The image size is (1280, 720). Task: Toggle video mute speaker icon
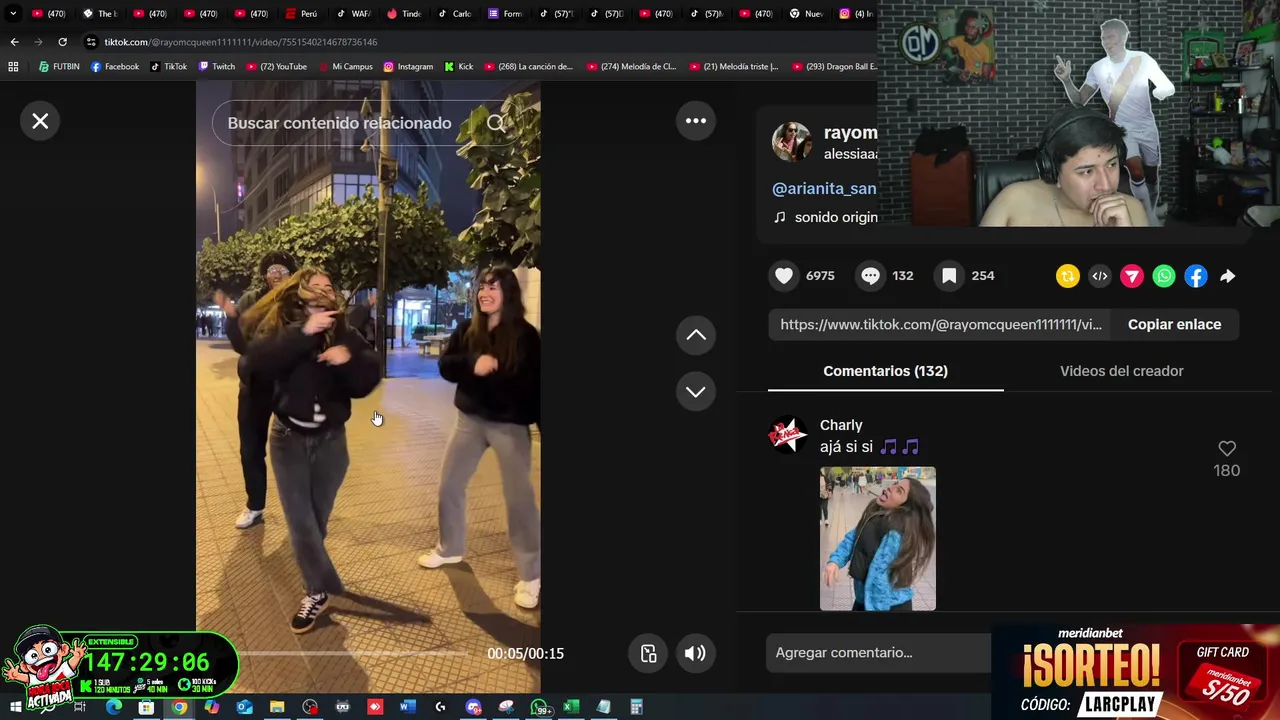tap(694, 654)
